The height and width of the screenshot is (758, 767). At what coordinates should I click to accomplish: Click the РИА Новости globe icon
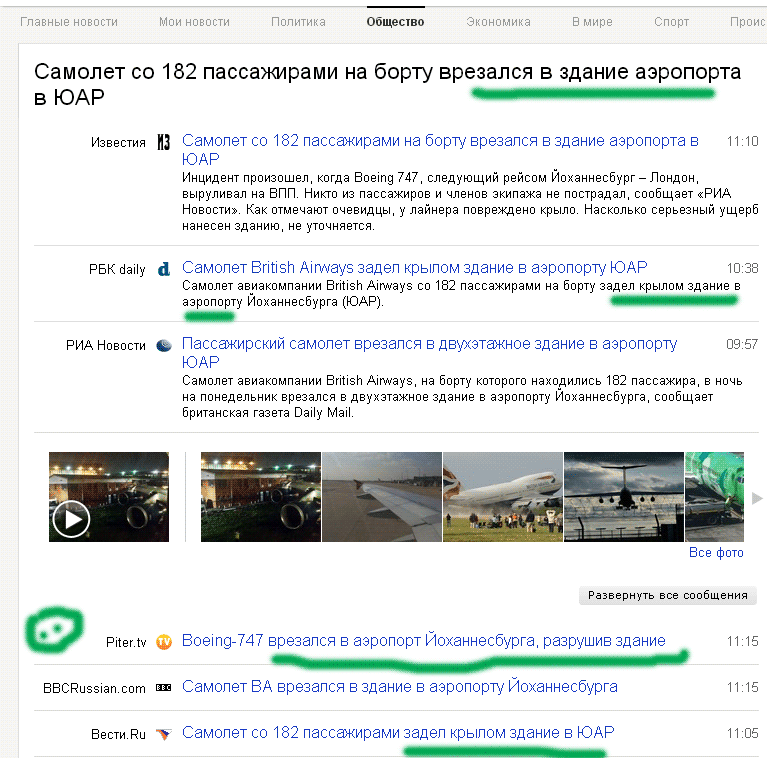tap(164, 345)
